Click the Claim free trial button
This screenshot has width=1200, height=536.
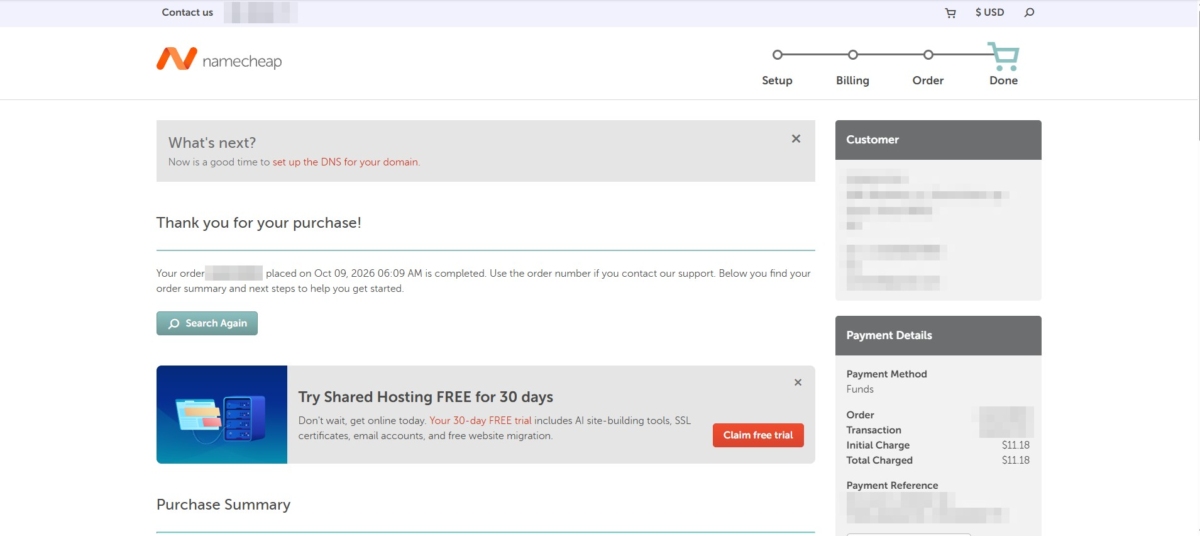[758, 435]
